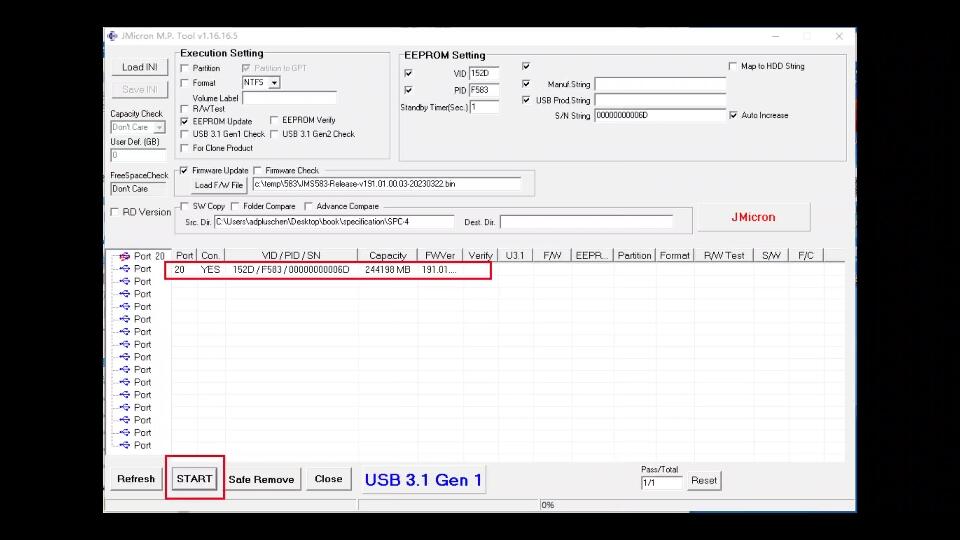Viewport: 960px width, 540px height.
Task: Select the Port 20 USB device icon
Action: click(x=125, y=256)
